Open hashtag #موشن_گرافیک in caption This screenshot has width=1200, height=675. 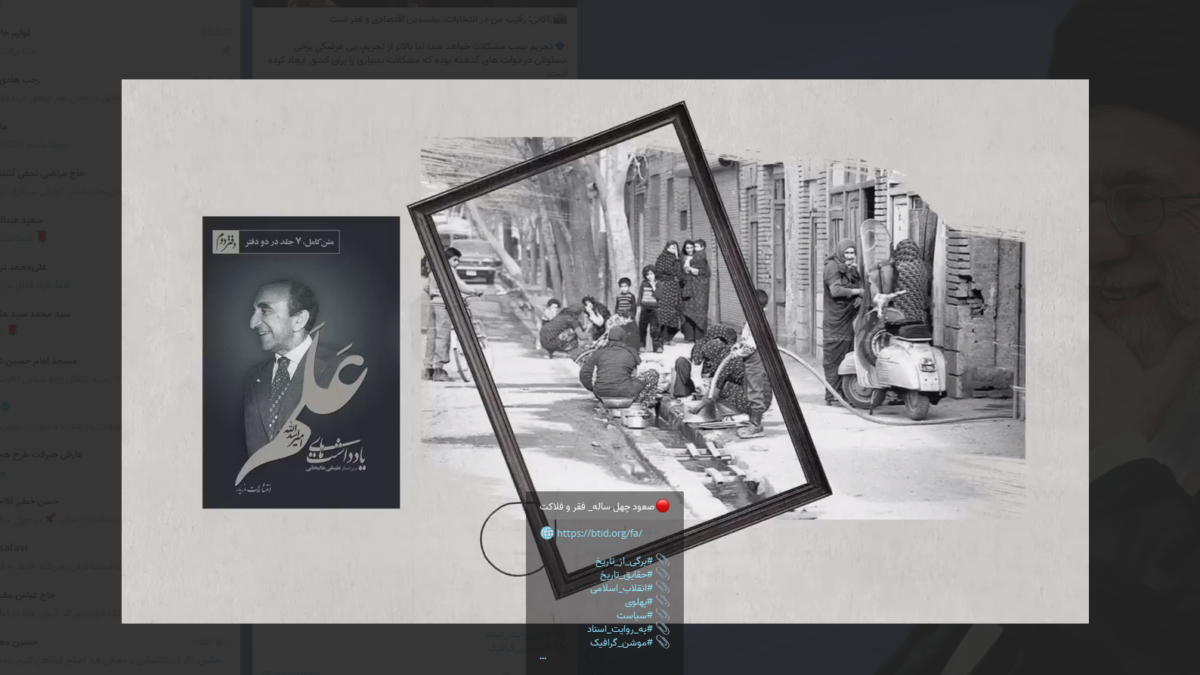[621, 642]
